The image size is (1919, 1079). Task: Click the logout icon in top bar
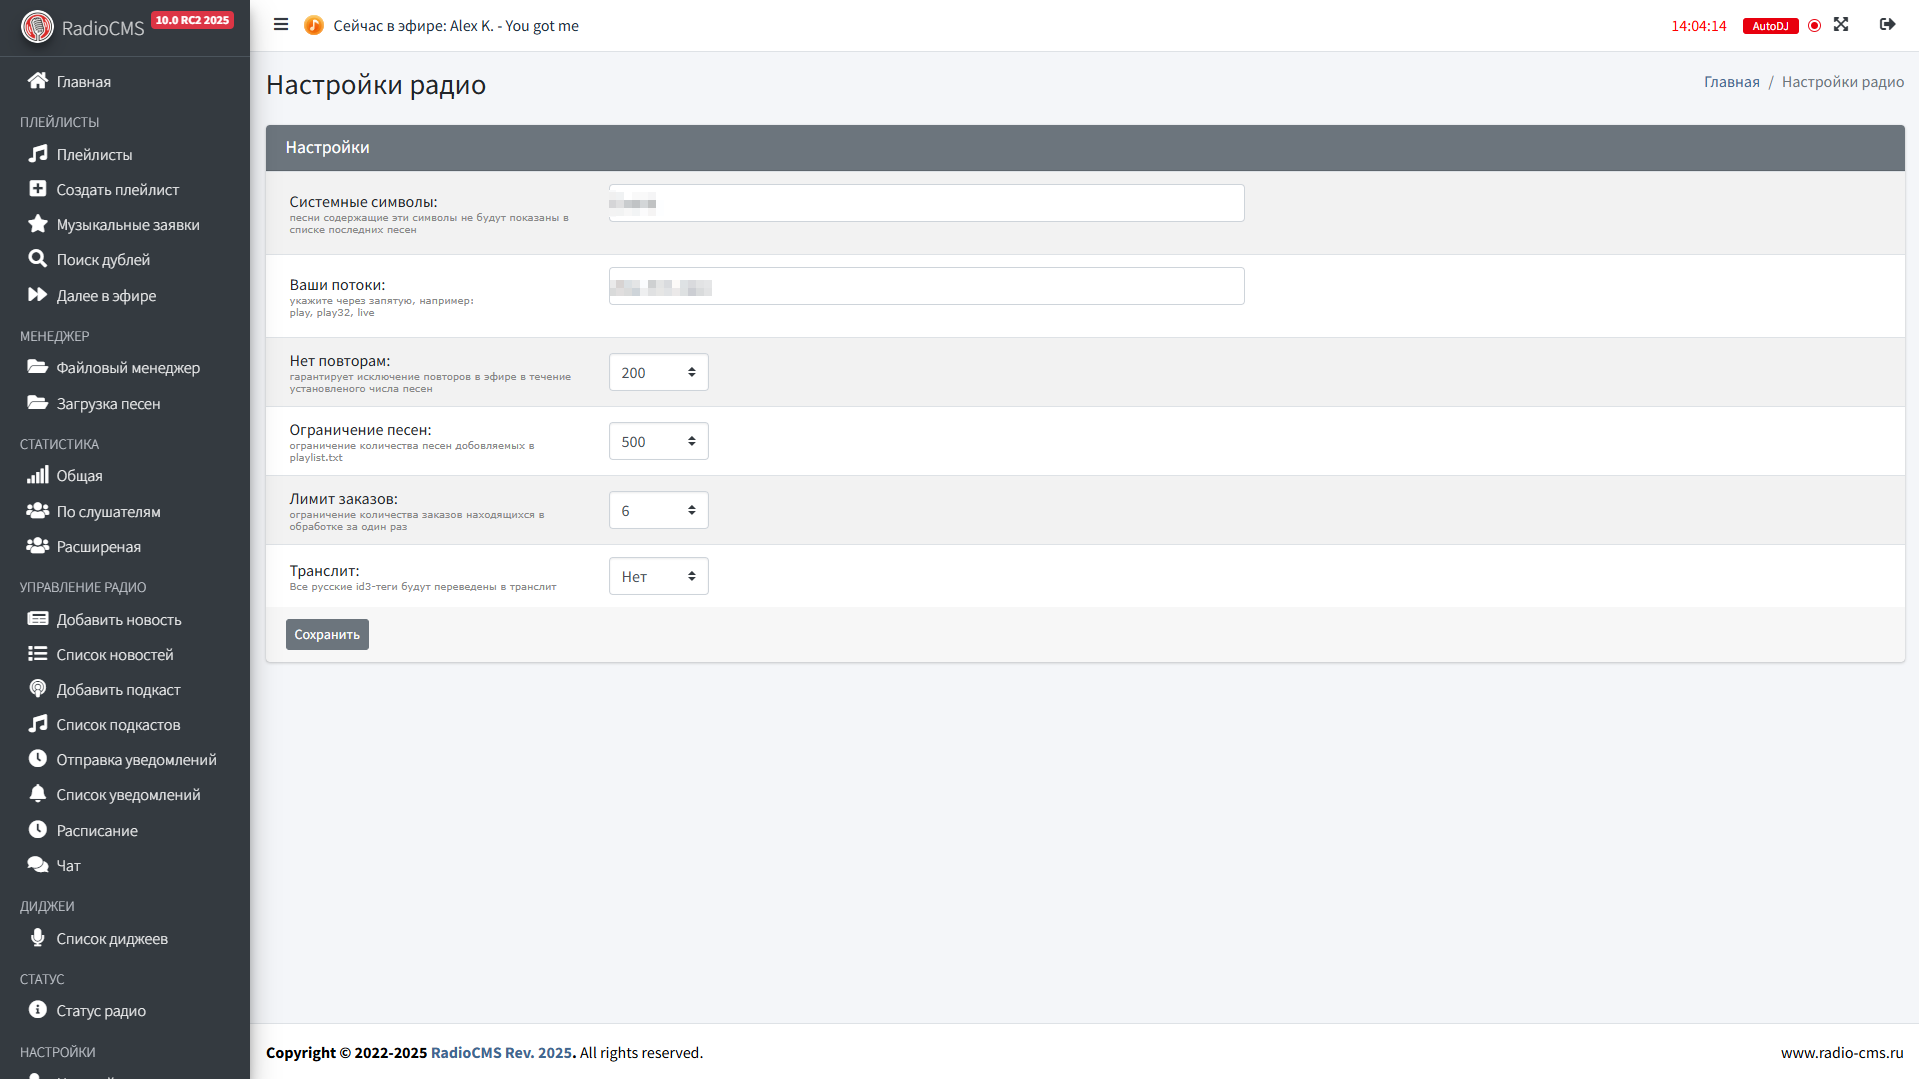pyautogui.click(x=1887, y=25)
